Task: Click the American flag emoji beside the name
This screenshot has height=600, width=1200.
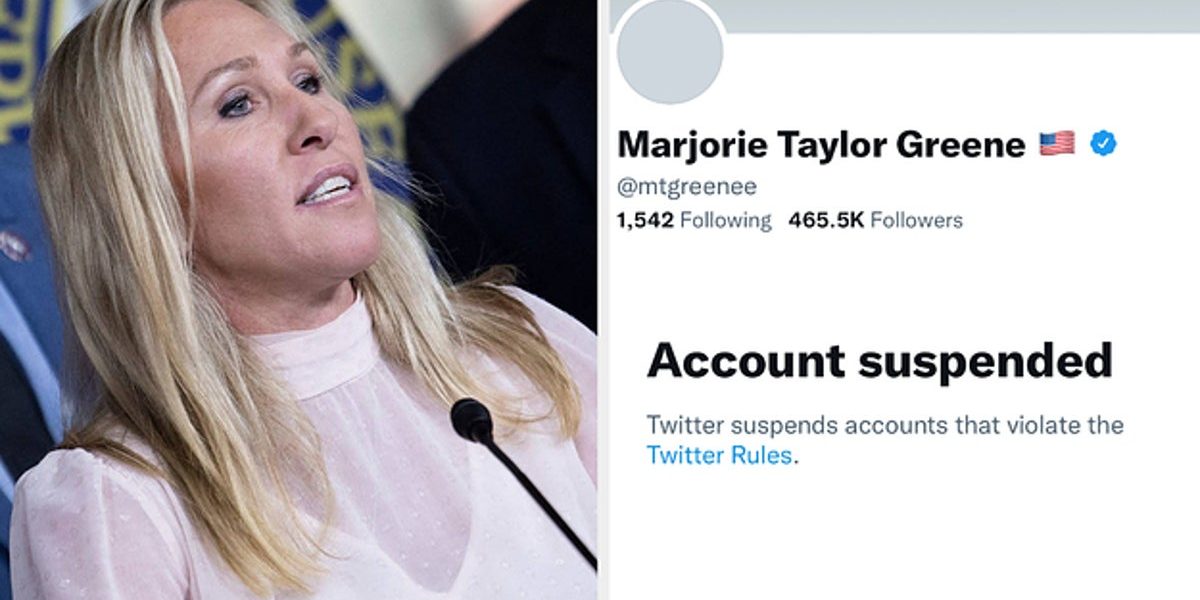Action: (x=1057, y=143)
